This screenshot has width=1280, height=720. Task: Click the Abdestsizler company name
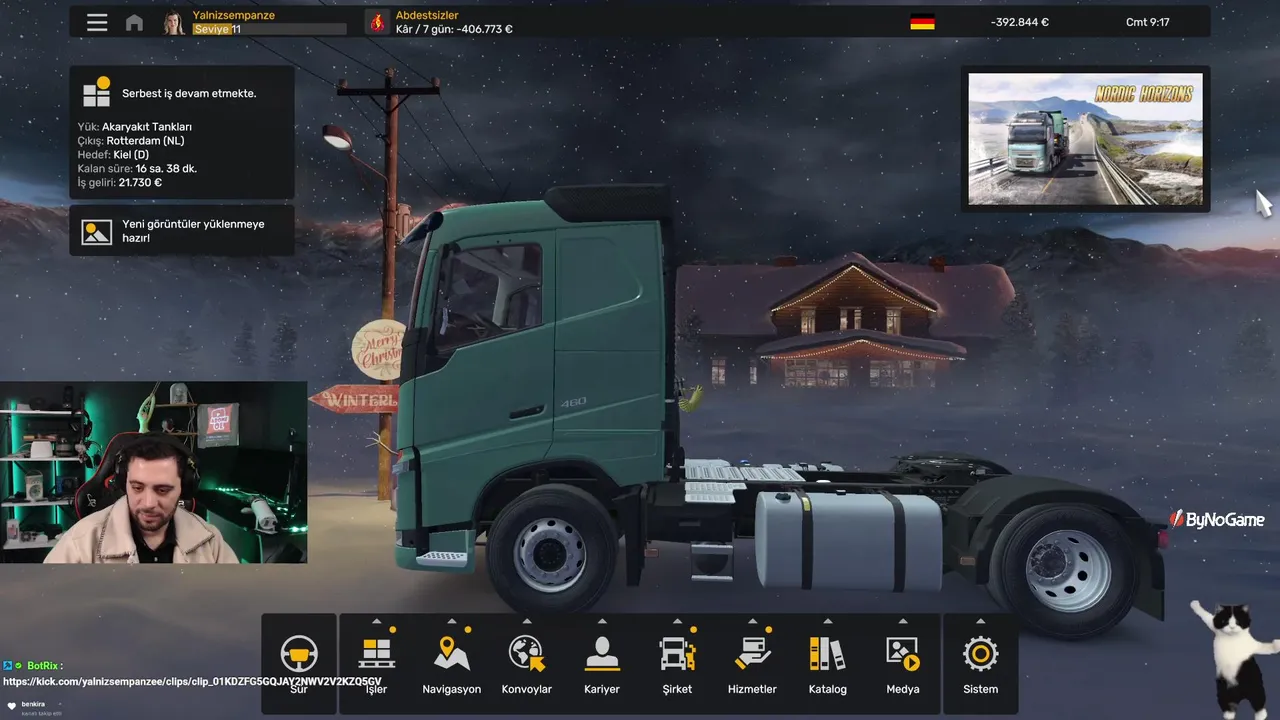(427, 15)
